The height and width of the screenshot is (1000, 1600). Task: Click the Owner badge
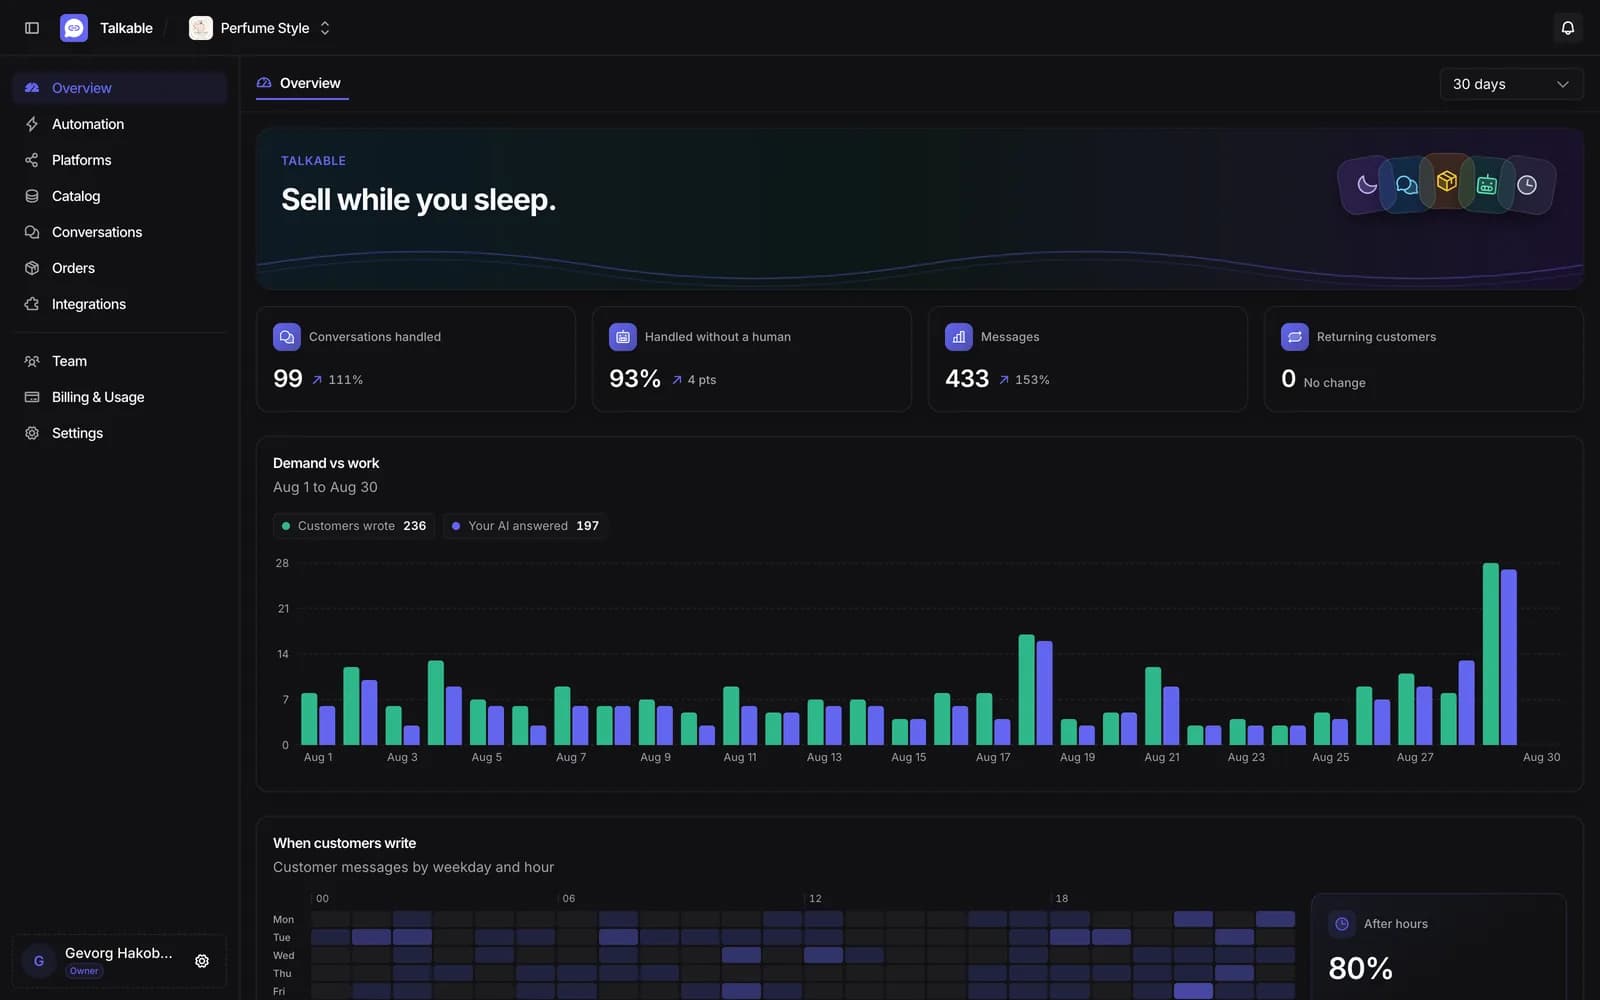click(x=84, y=971)
